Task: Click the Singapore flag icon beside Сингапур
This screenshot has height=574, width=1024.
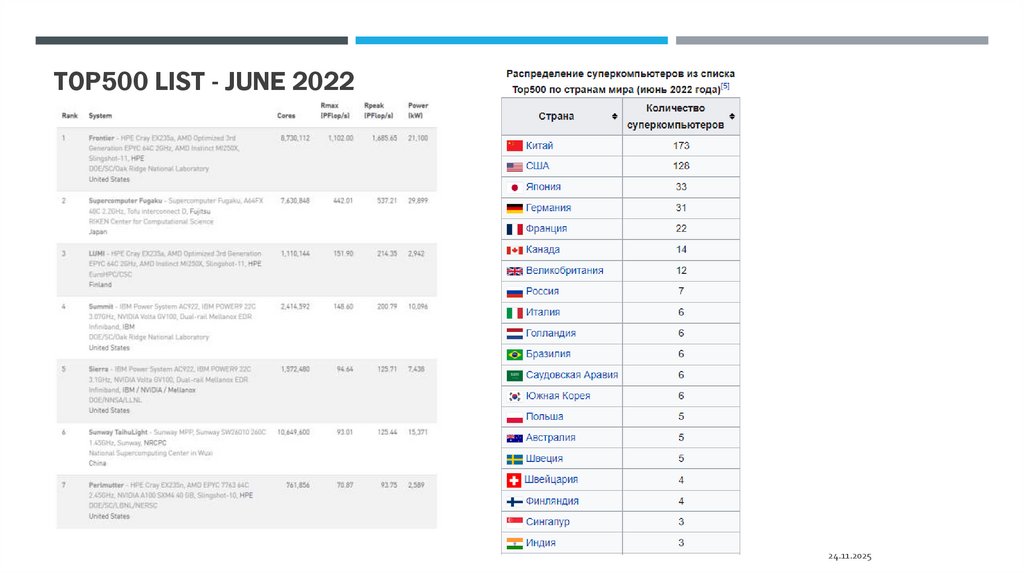Action: pyautogui.click(x=515, y=522)
